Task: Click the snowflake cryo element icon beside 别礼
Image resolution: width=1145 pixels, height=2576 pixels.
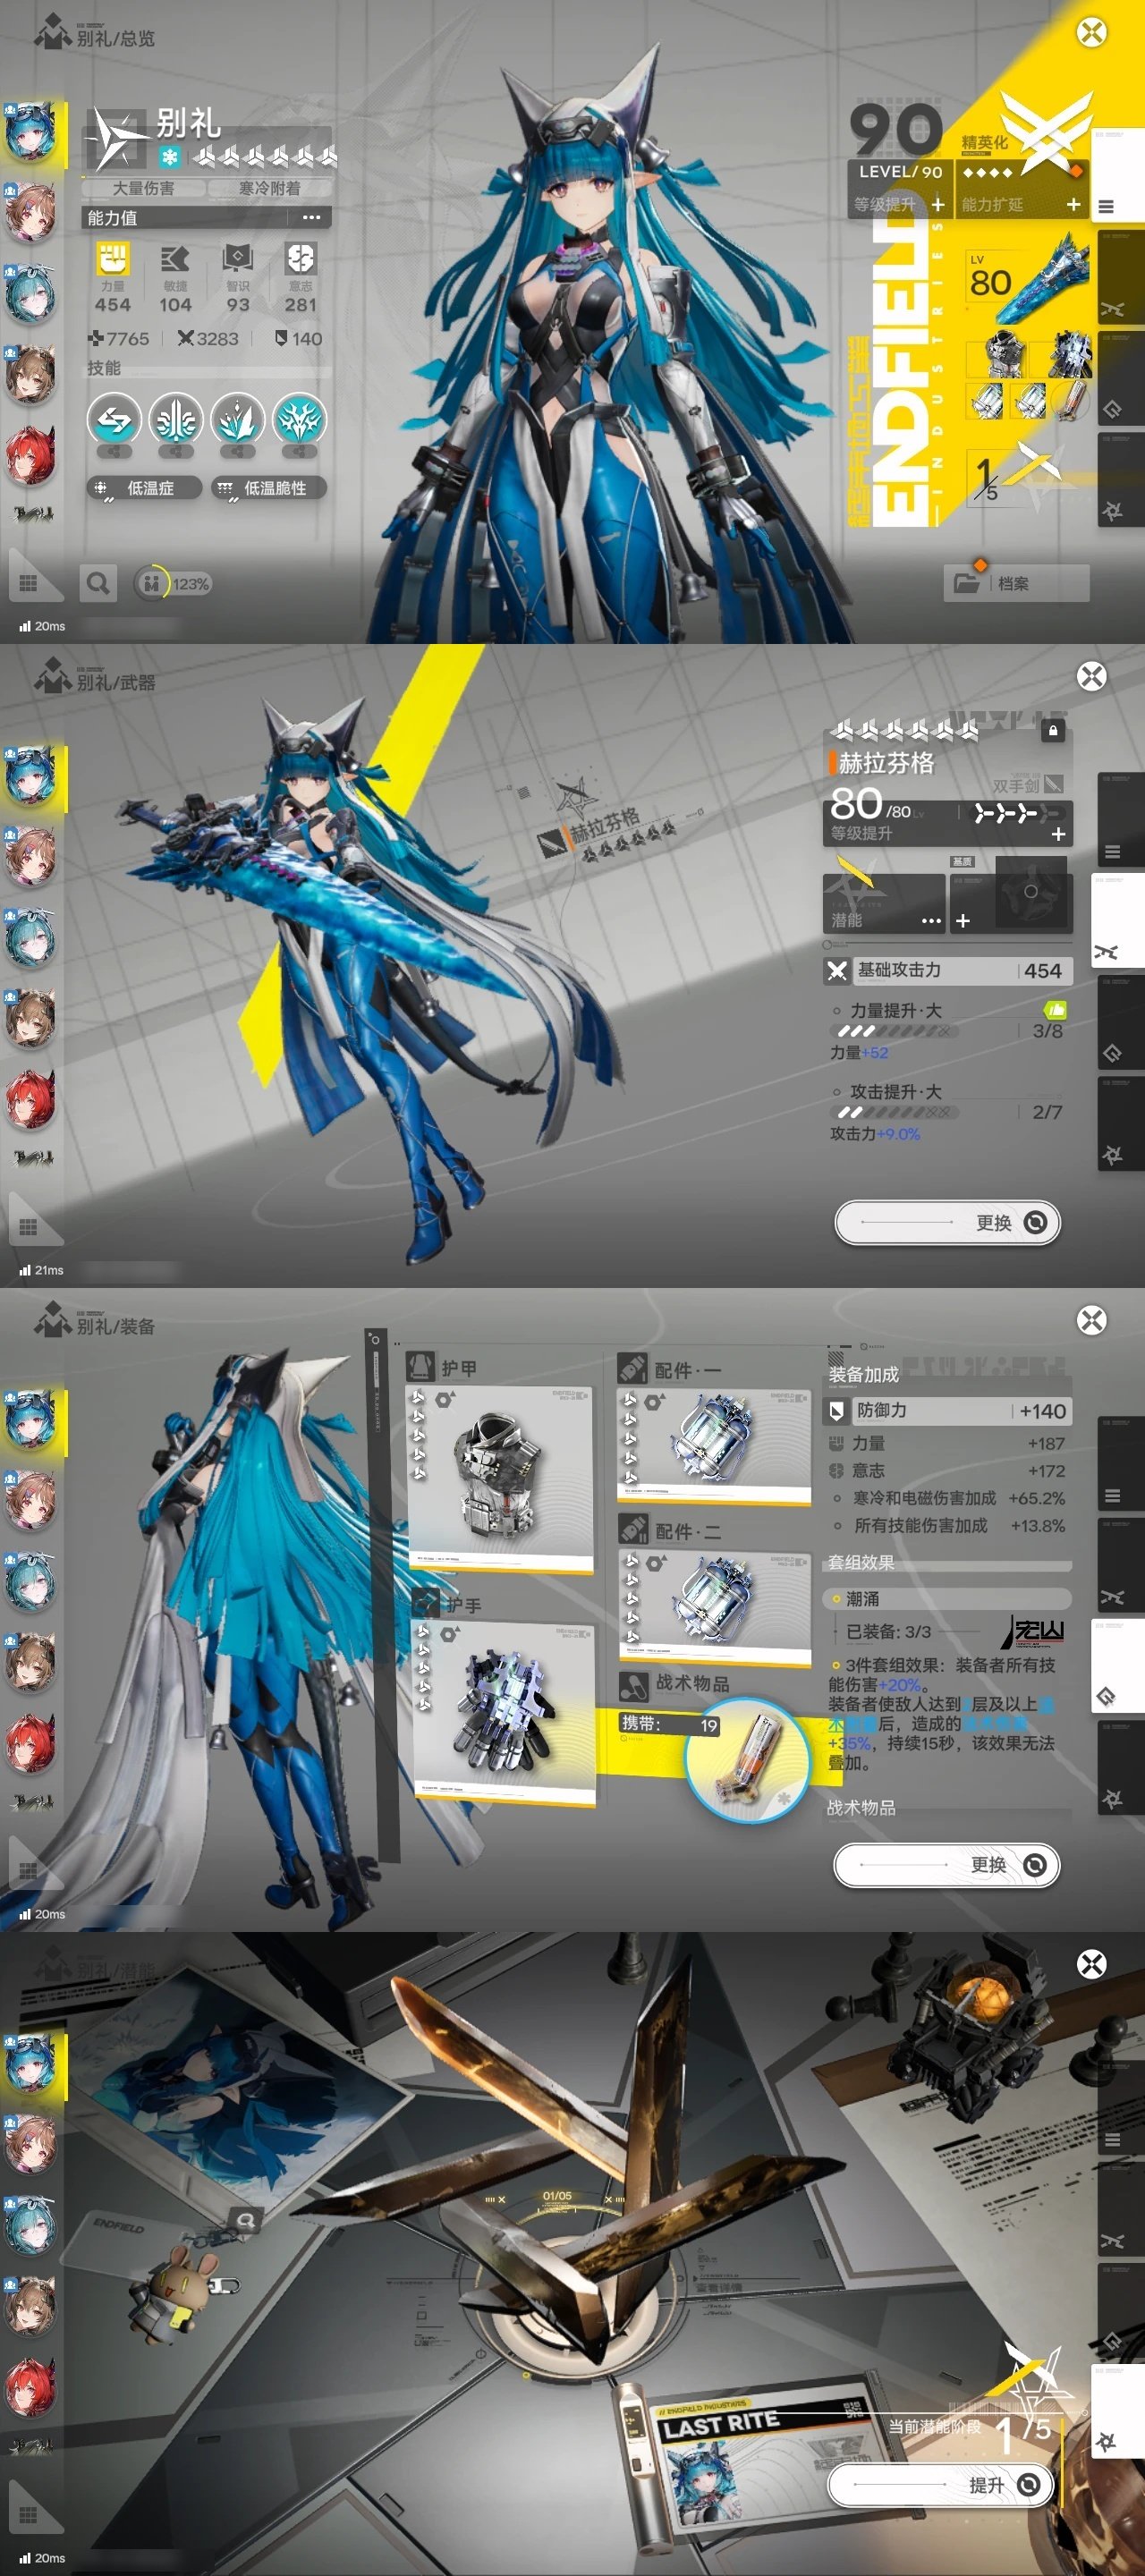Action: pyautogui.click(x=170, y=157)
